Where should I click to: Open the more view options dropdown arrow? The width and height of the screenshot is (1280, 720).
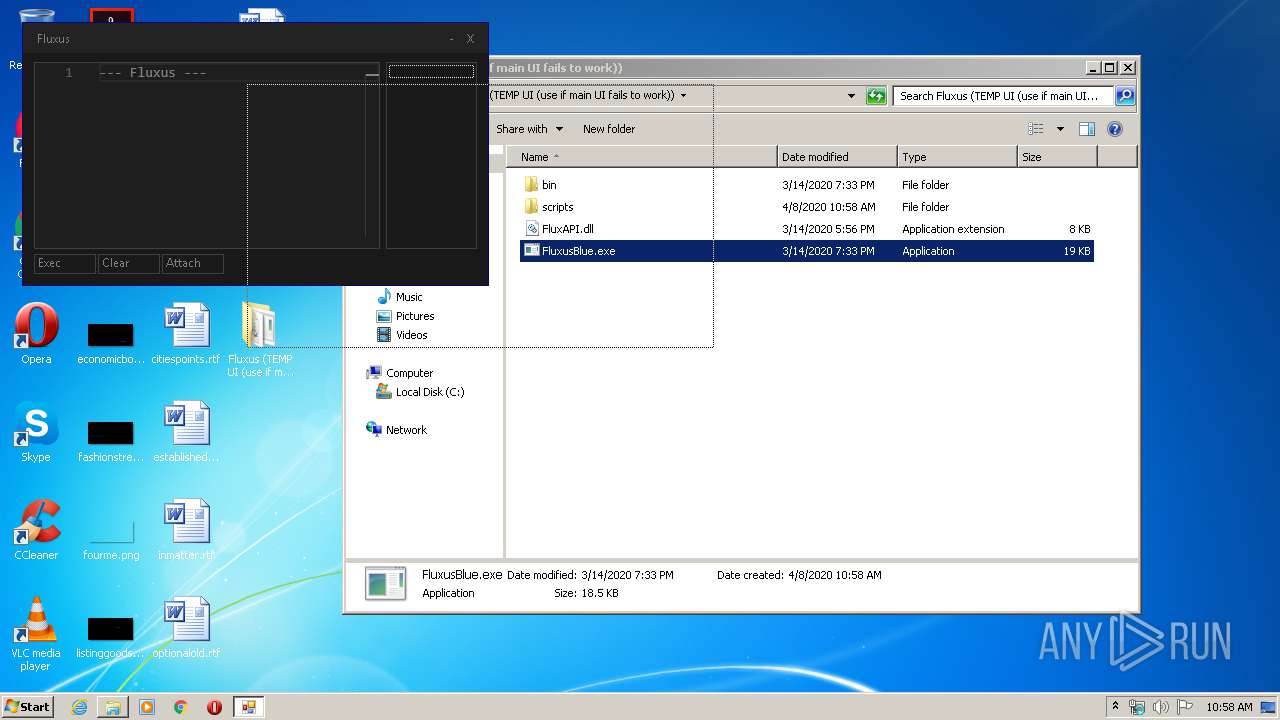(1060, 129)
